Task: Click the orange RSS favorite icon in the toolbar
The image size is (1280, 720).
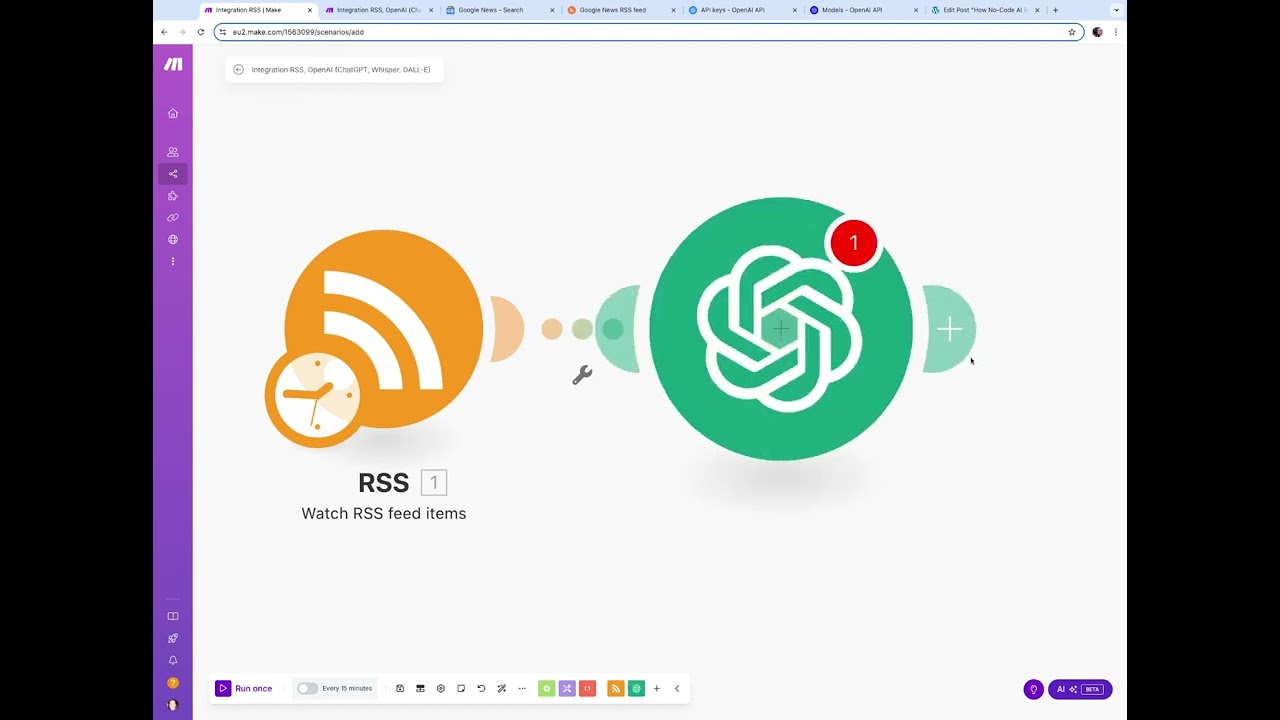Action: (x=616, y=688)
